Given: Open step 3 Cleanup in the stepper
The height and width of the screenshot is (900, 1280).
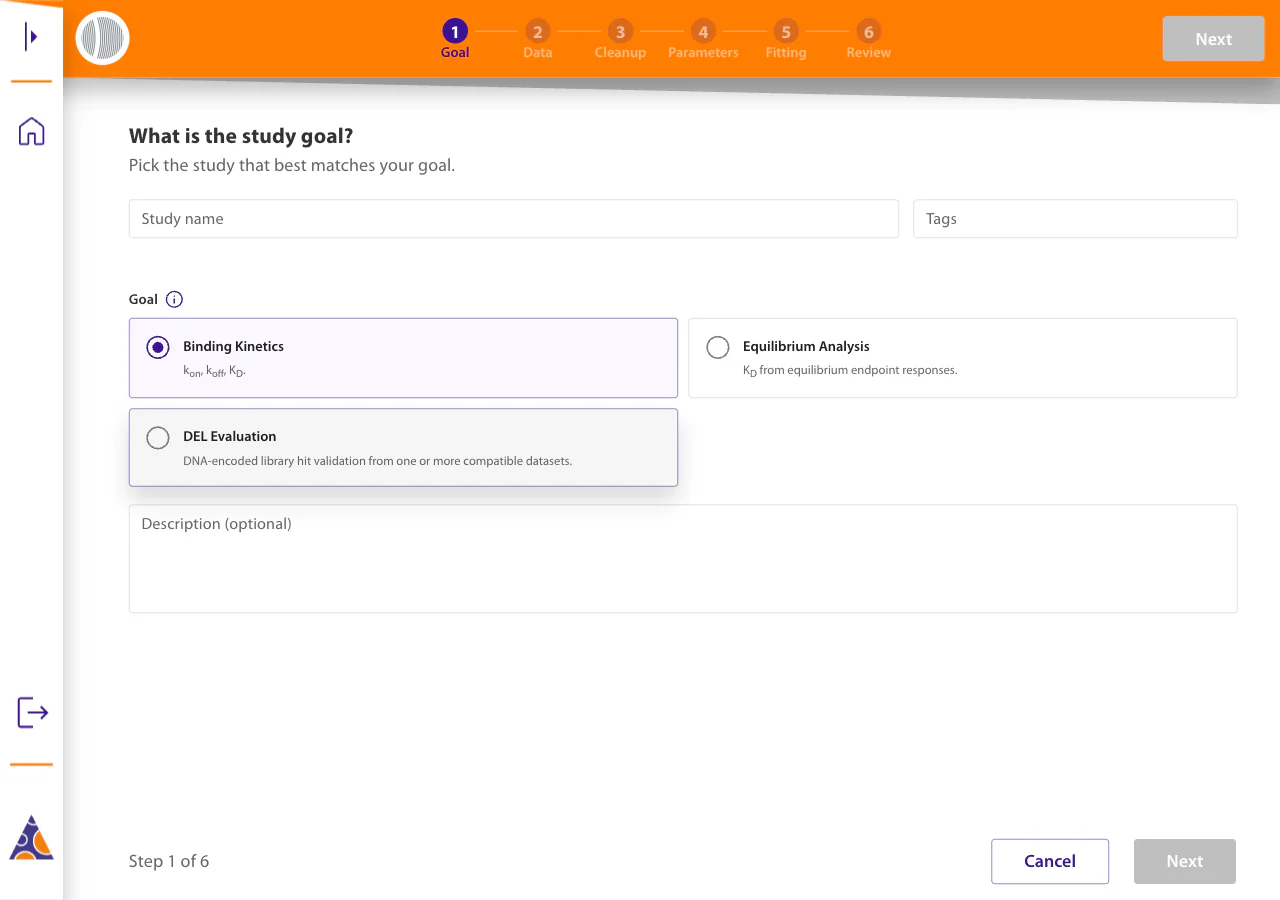Looking at the screenshot, I should (x=620, y=39).
